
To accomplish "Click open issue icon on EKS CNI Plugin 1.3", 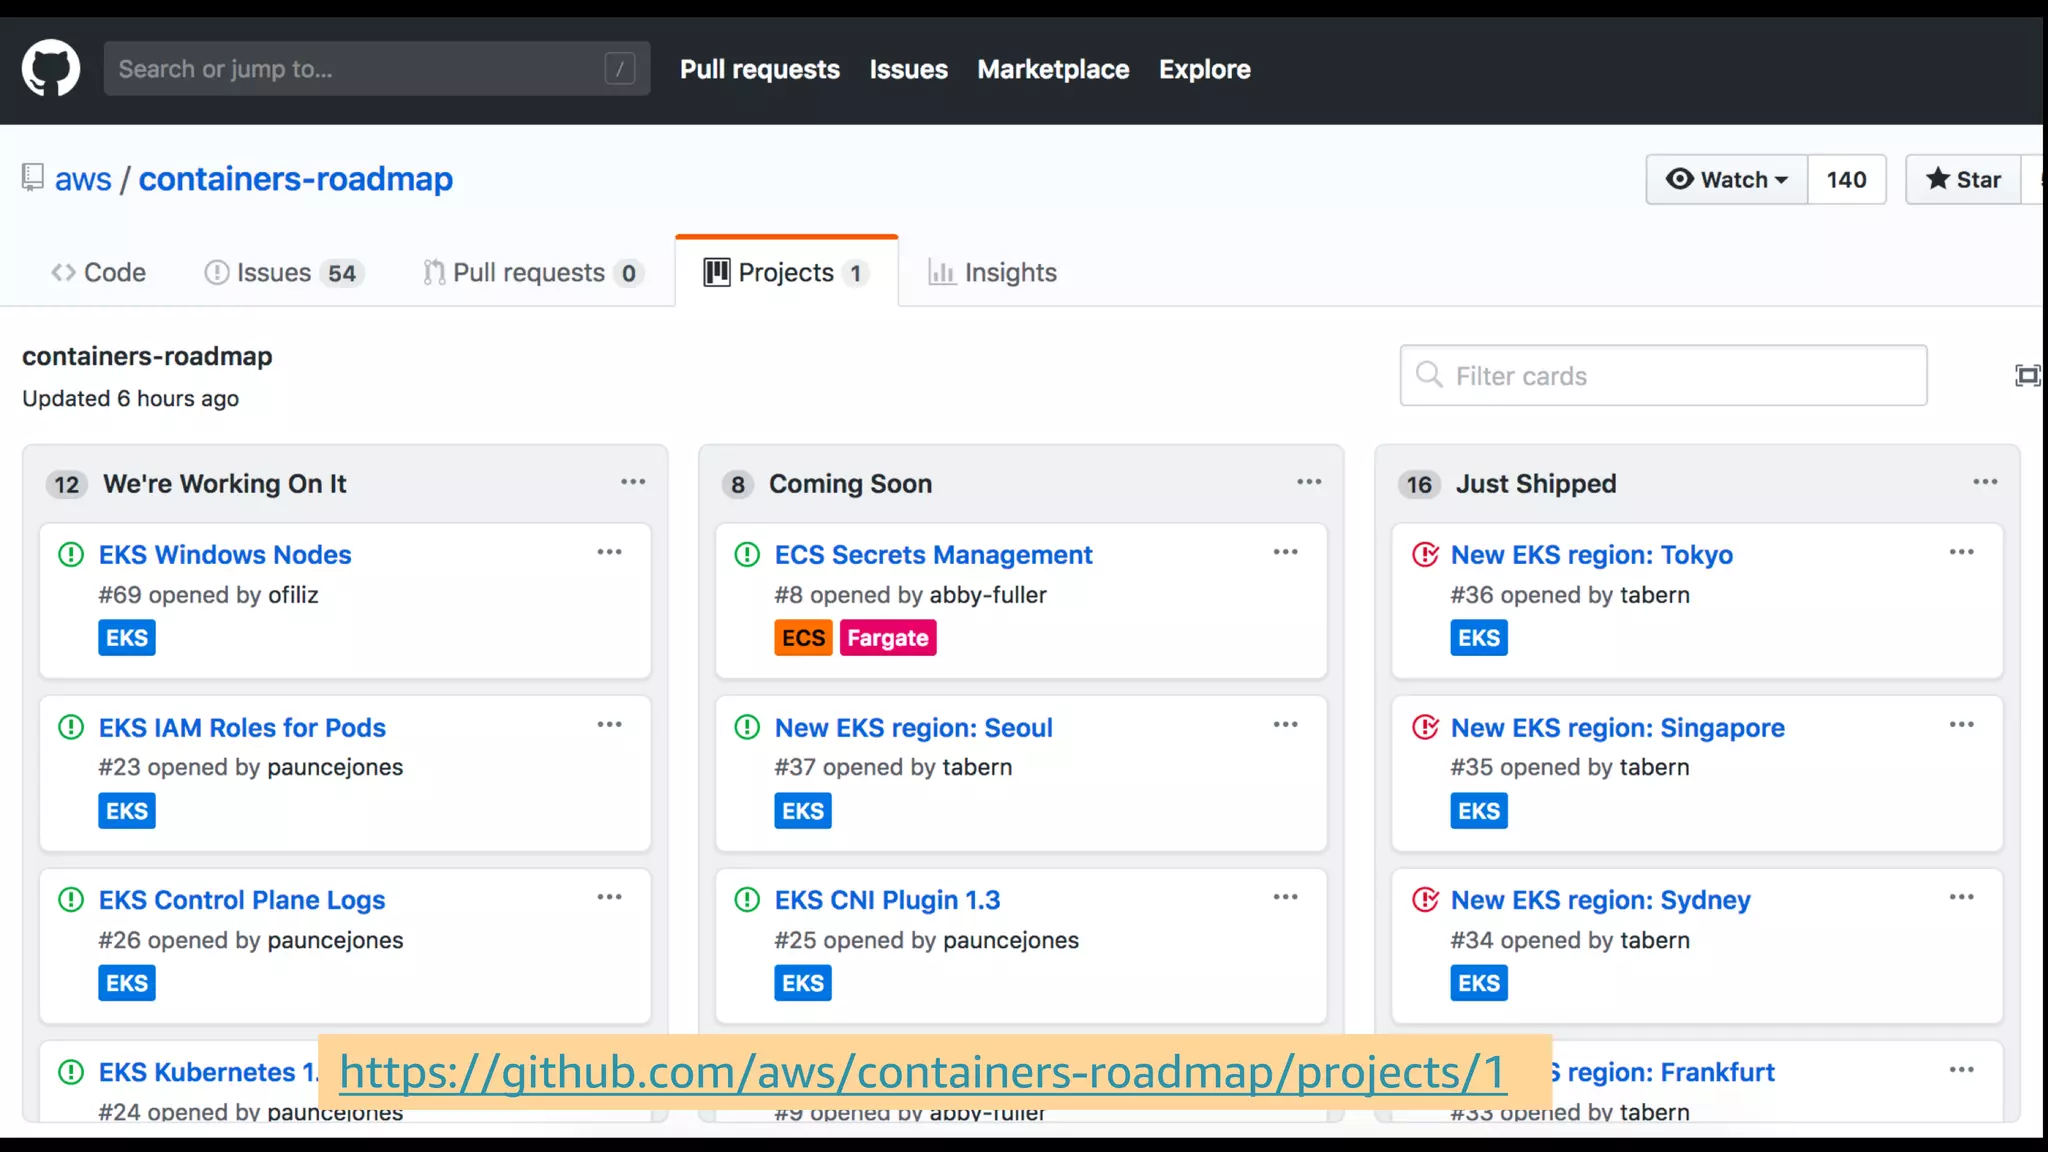I will coord(747,899).
